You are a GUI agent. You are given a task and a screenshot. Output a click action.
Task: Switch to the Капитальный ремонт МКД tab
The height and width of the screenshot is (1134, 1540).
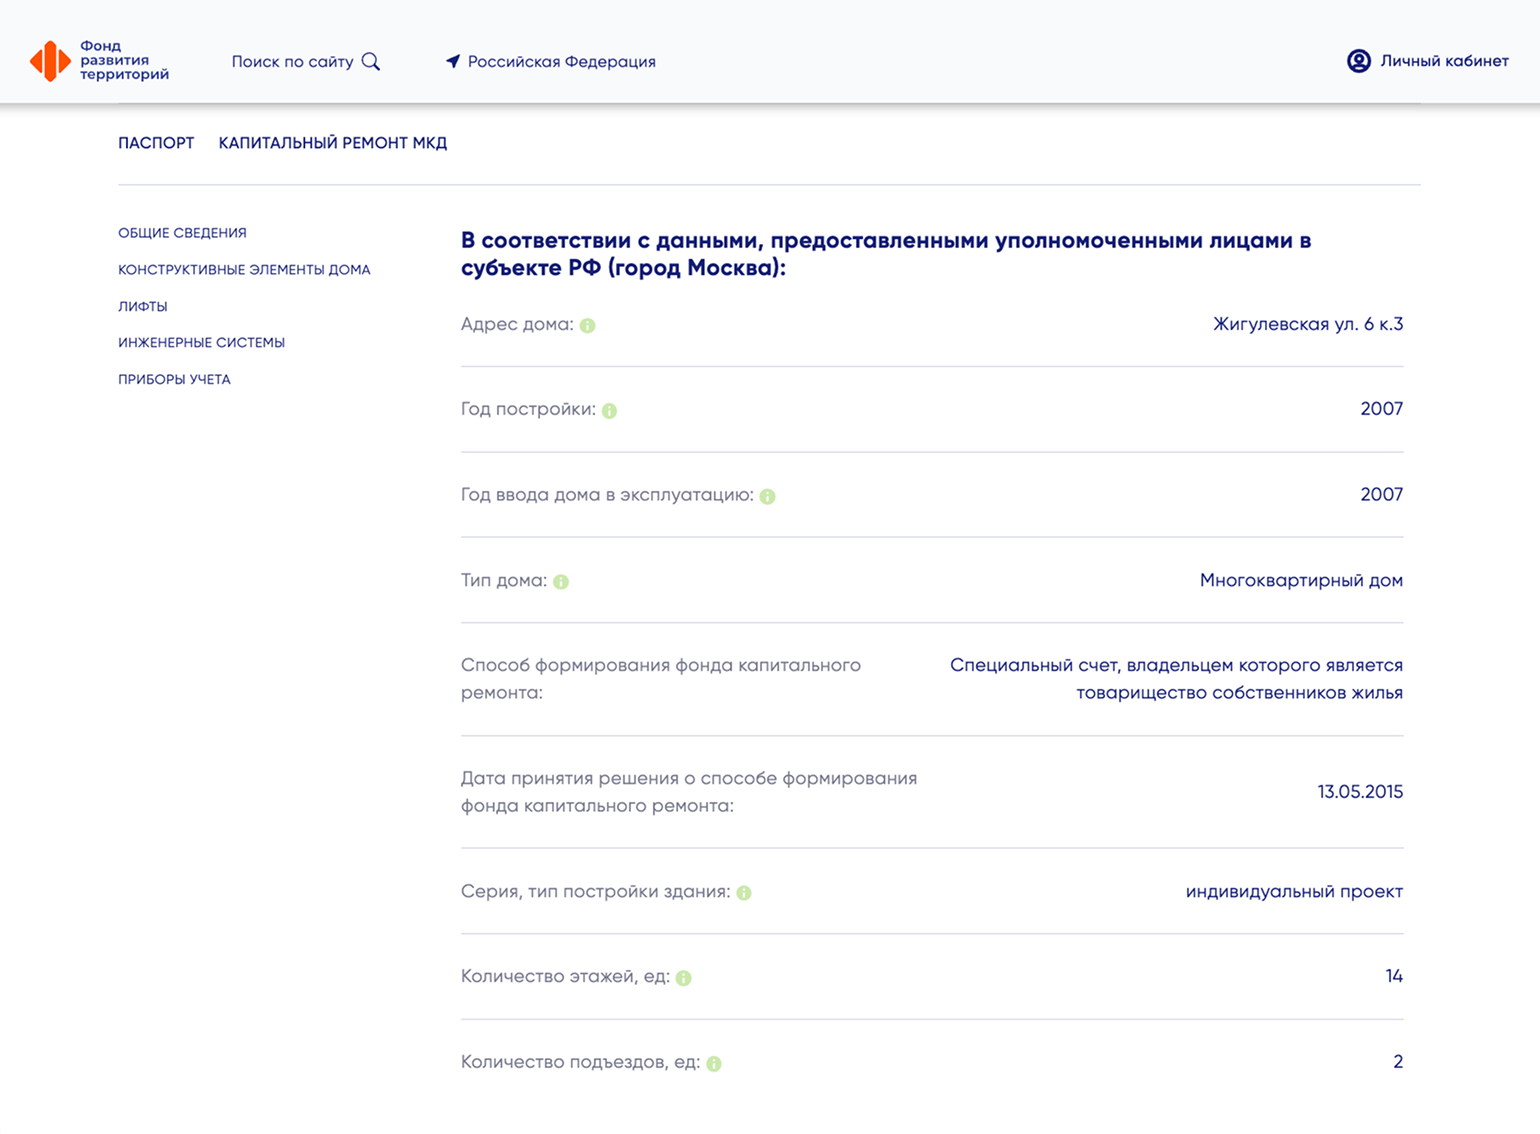[332, 143]
